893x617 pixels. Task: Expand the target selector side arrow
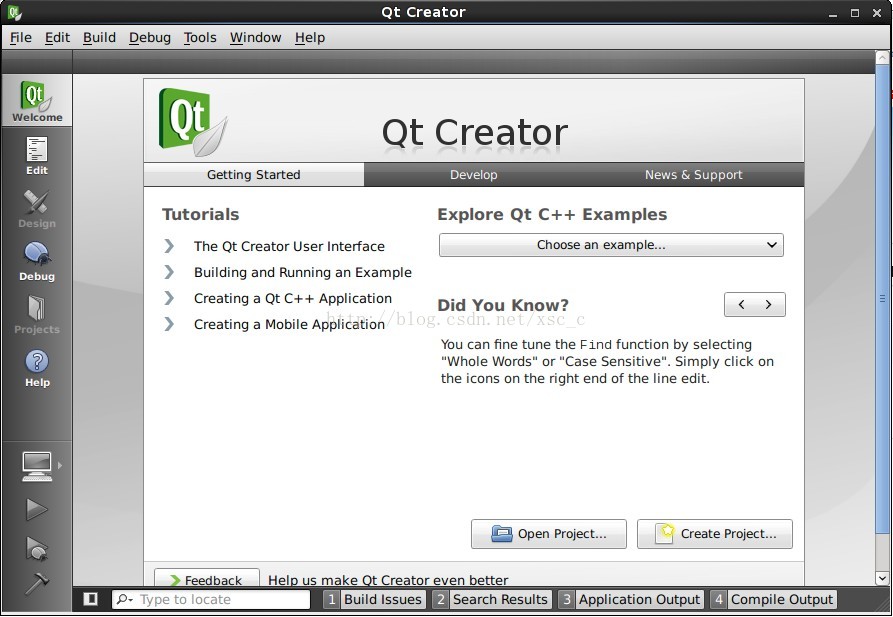click(60, 465)
